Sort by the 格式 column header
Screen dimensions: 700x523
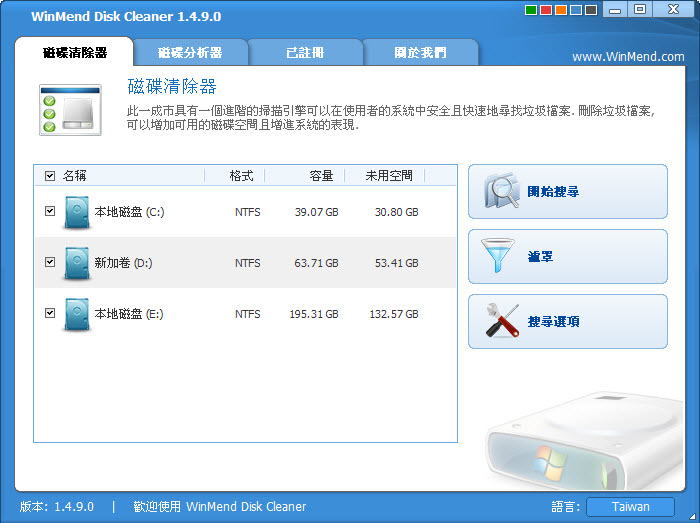tap(242, 176)
